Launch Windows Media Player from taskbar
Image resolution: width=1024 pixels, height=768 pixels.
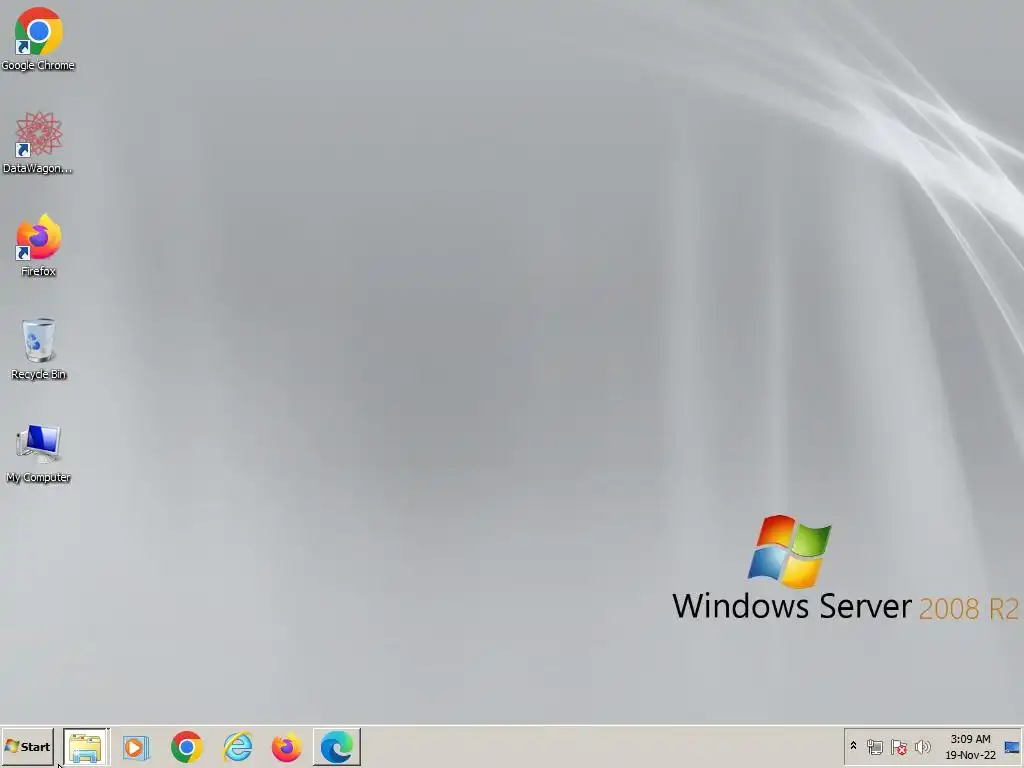pyautogui.click(x=136, y=746)
